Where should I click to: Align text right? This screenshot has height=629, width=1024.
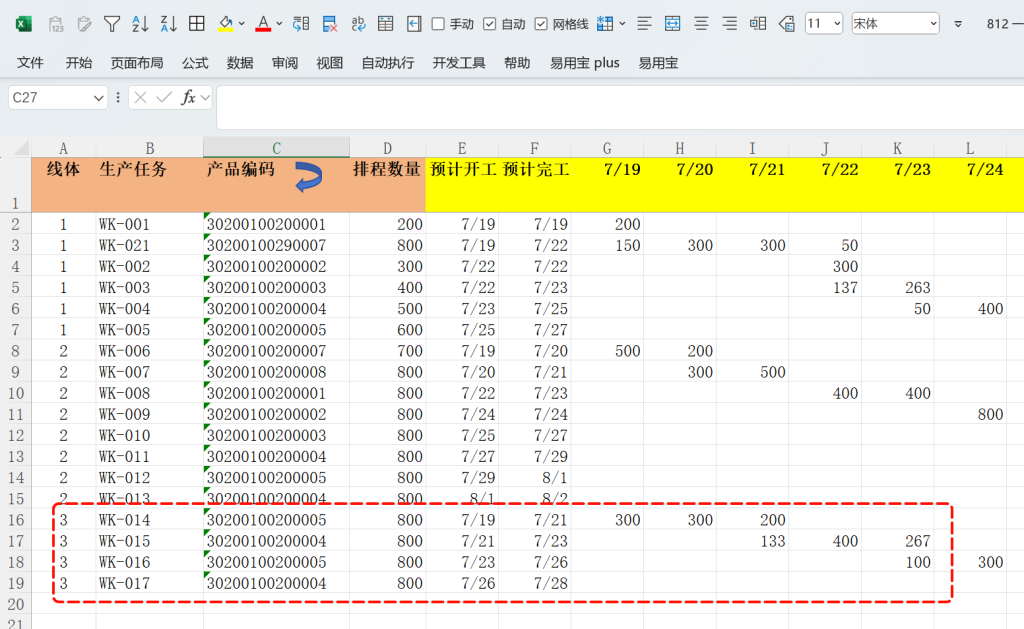click(x=729, y=24)
